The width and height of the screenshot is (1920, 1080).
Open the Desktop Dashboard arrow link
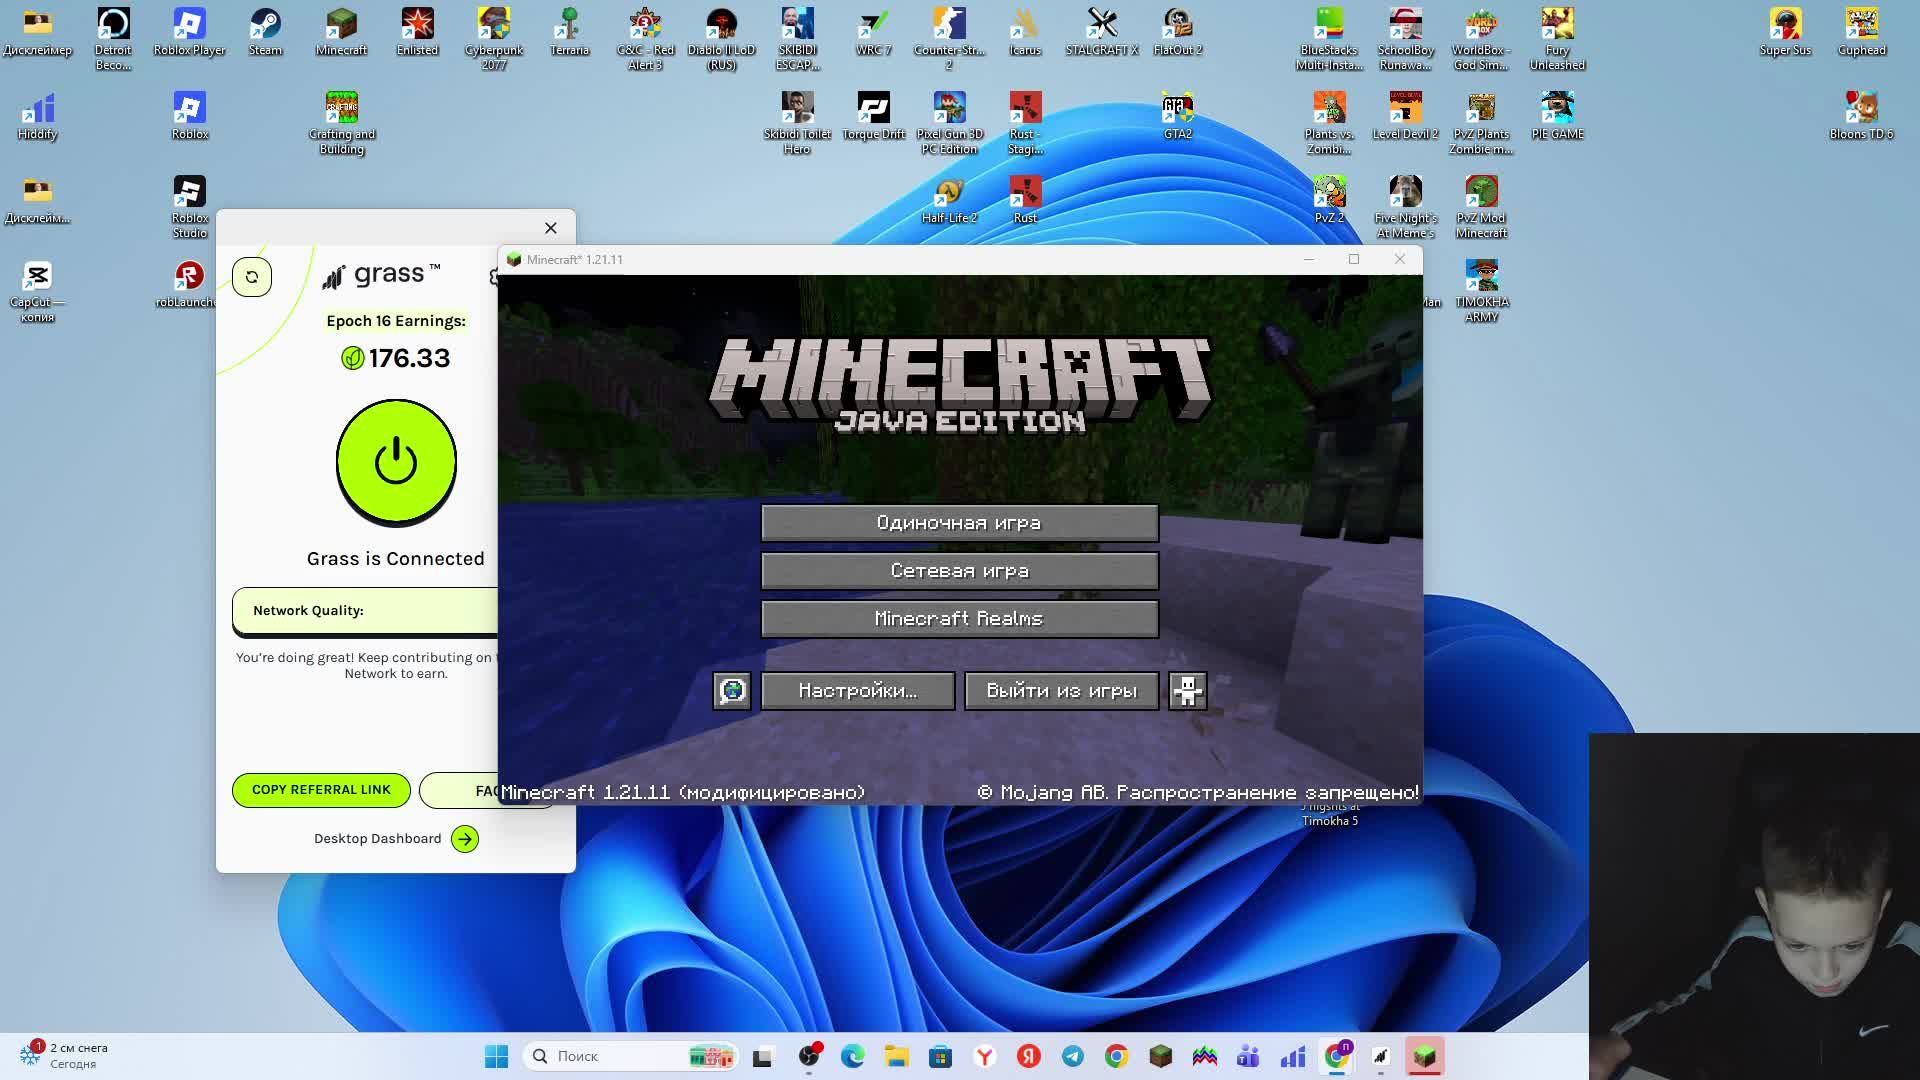click(x=465, y=839)
